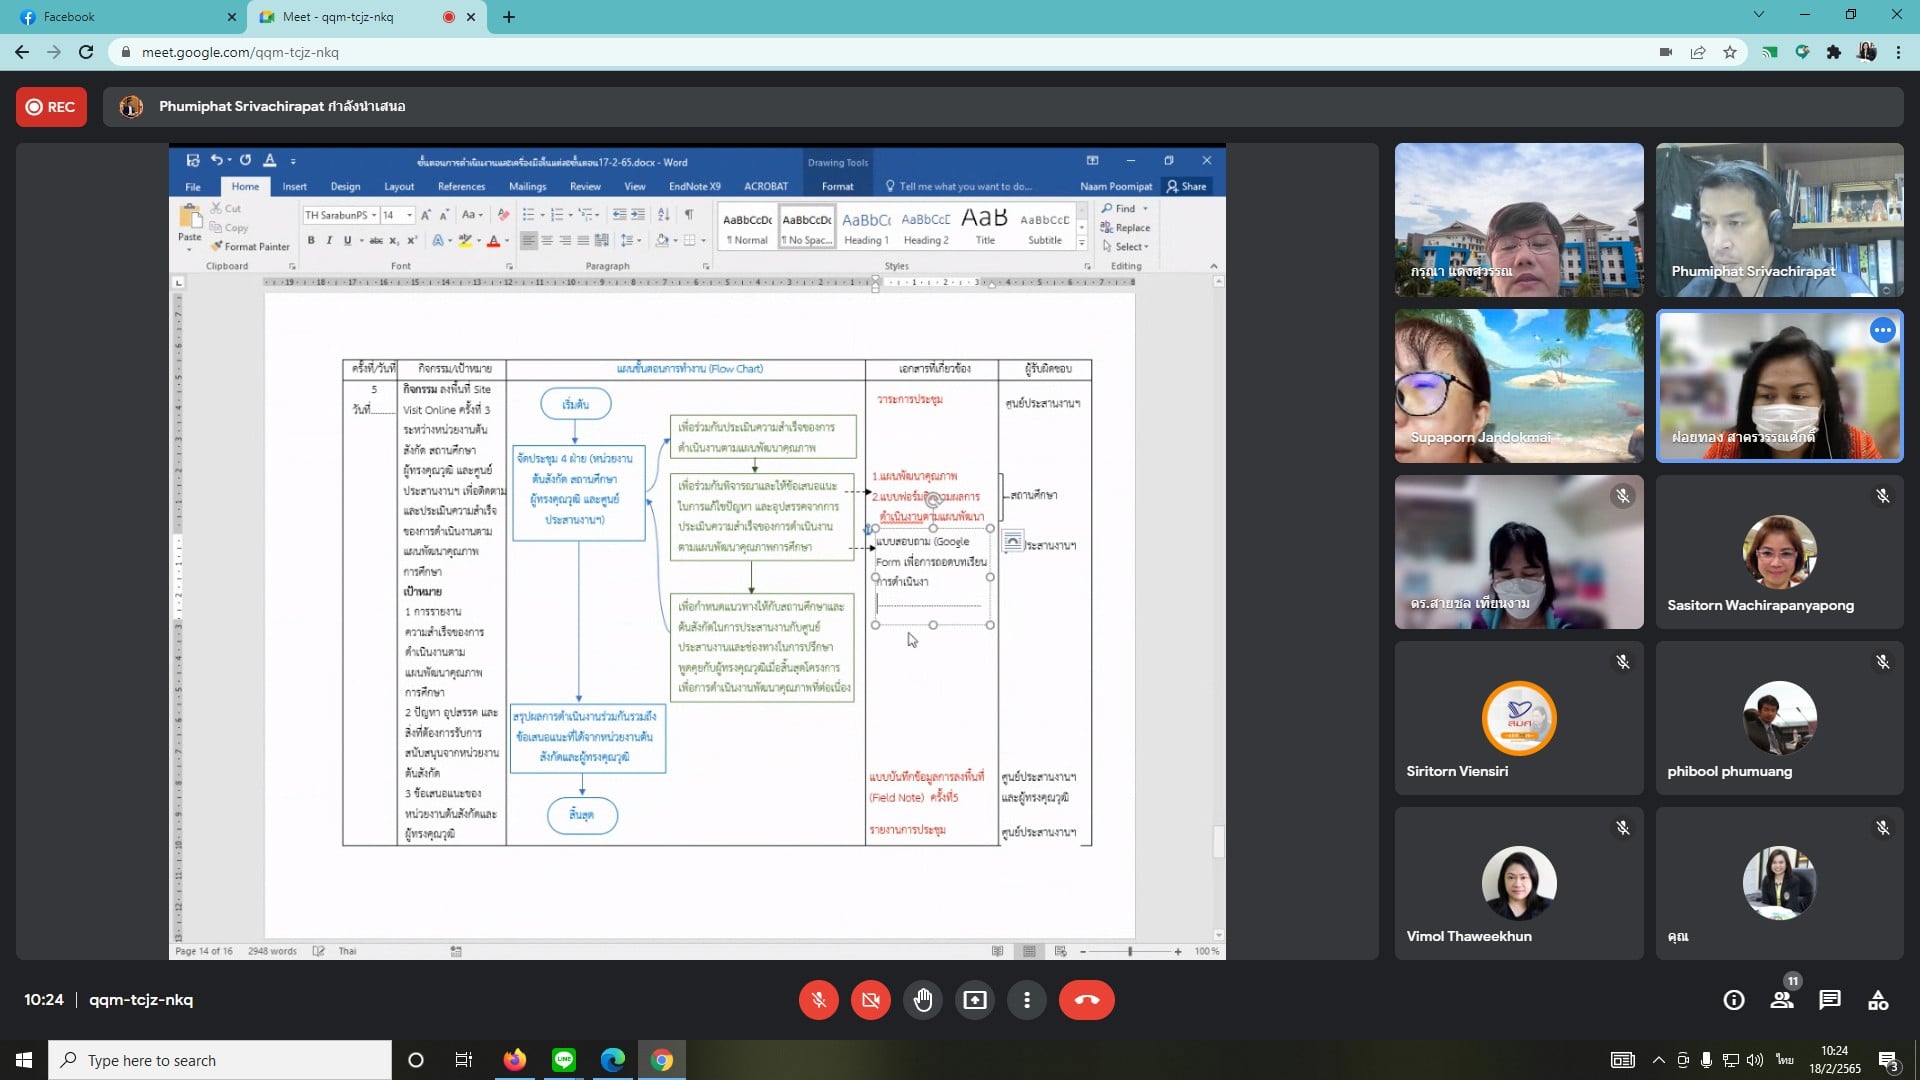Open tile options on highlighted participant

pyautogui.click(x=1883, y=330)
